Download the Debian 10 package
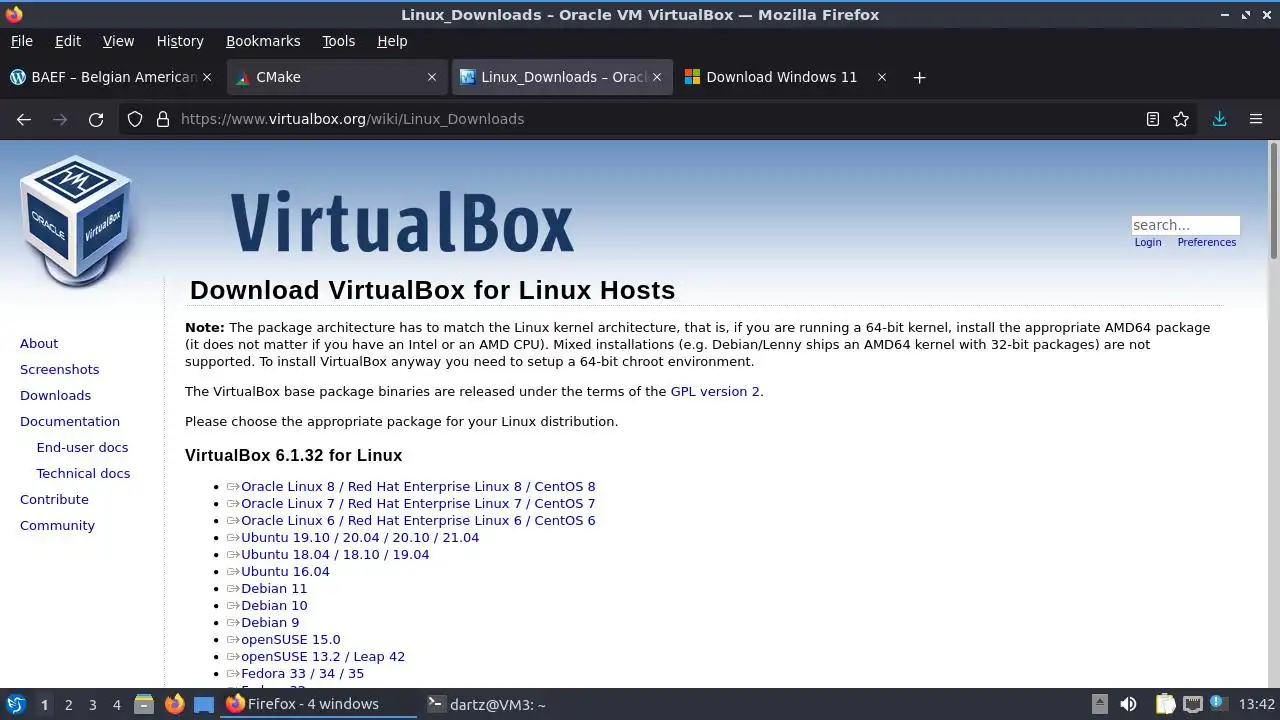1280x720 pixels. 274,605
